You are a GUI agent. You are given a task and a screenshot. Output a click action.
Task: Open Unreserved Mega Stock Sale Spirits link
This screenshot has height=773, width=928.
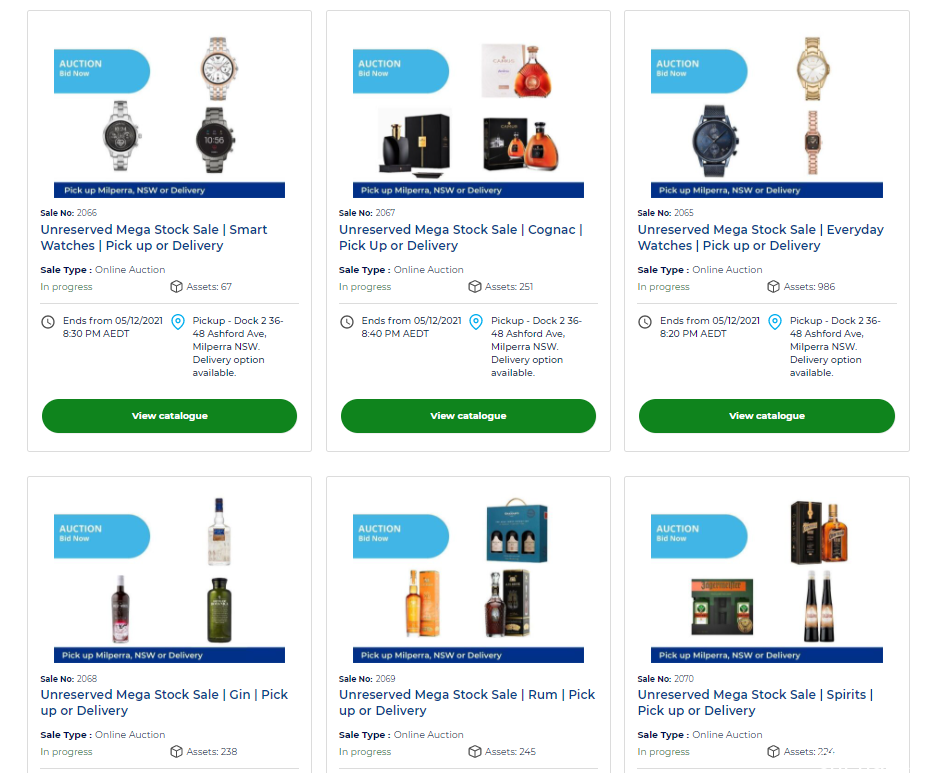pyautogui.click(x=755, y=702)
